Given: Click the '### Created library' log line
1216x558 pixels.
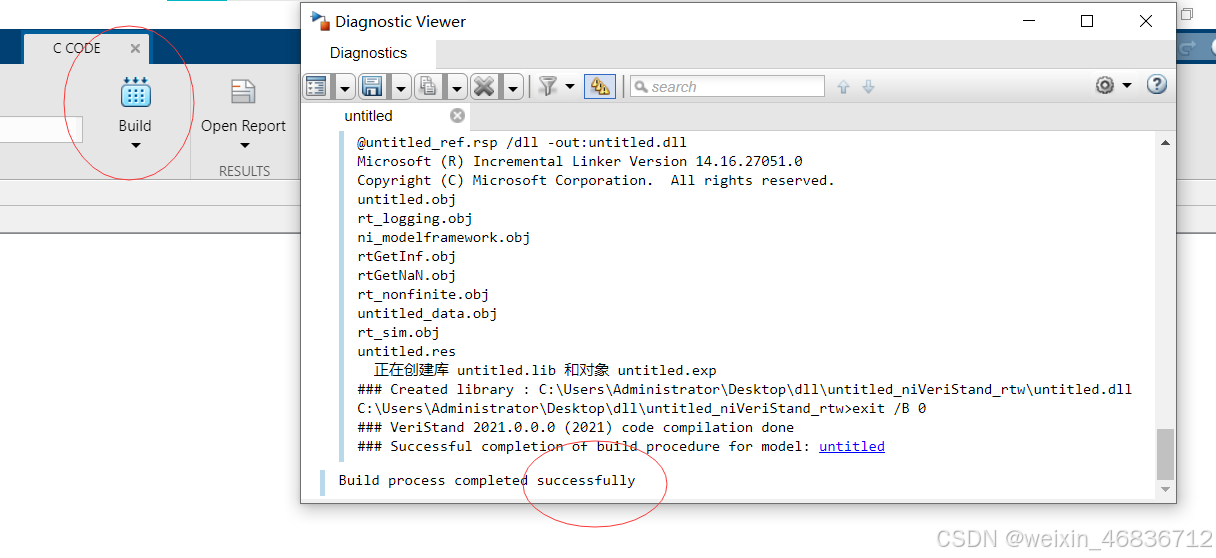Looking at the screenshot, I should coord(744,389).
